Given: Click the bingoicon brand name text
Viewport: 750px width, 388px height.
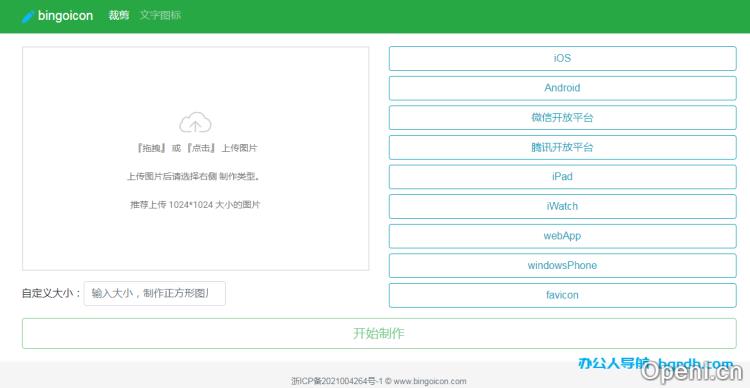Looking at the screenshot, I should pyautogui.click(x=66, y=16).
